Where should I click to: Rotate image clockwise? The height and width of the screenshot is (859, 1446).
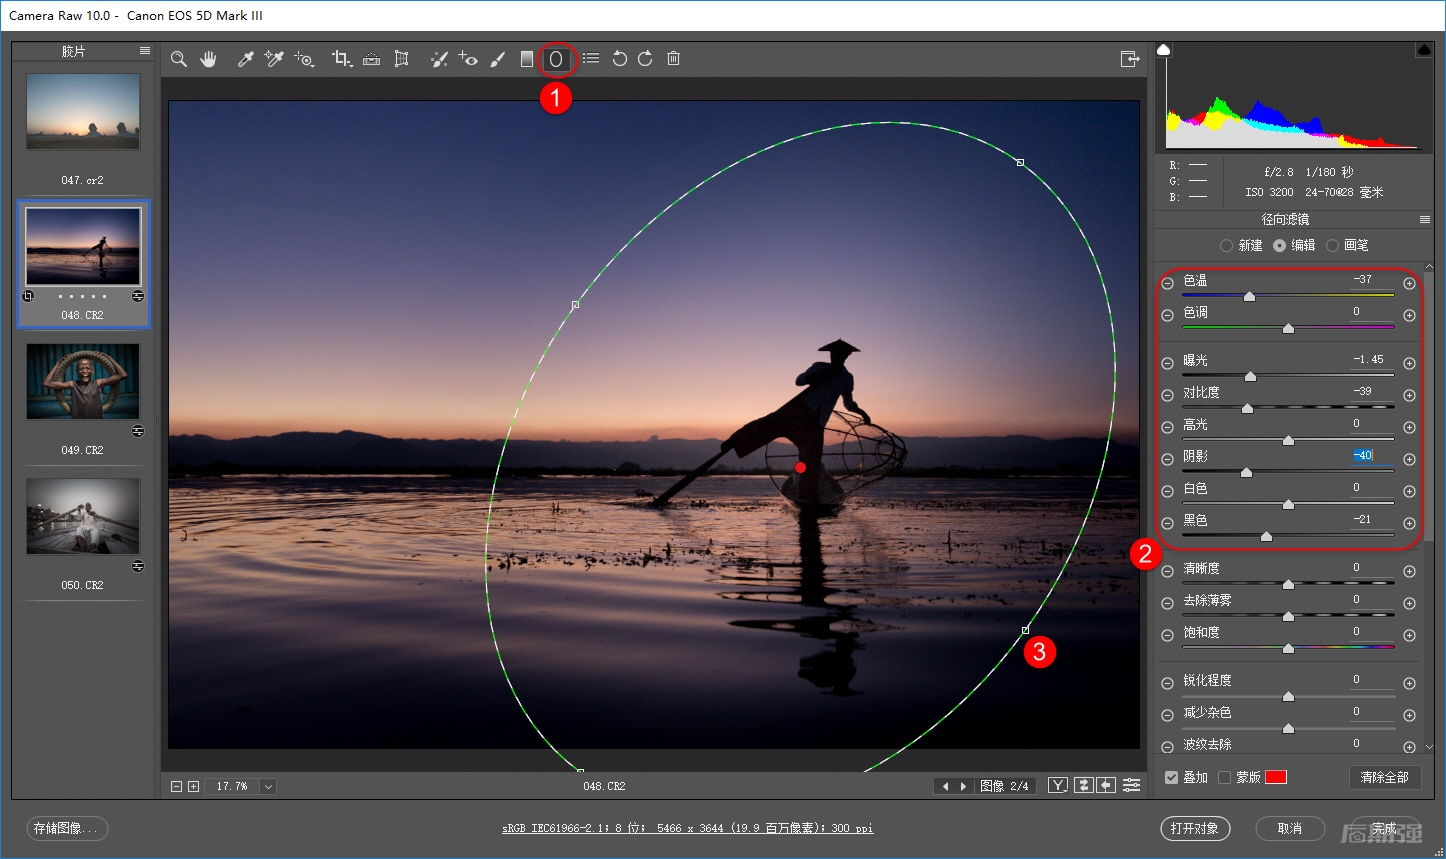[646, 59]
